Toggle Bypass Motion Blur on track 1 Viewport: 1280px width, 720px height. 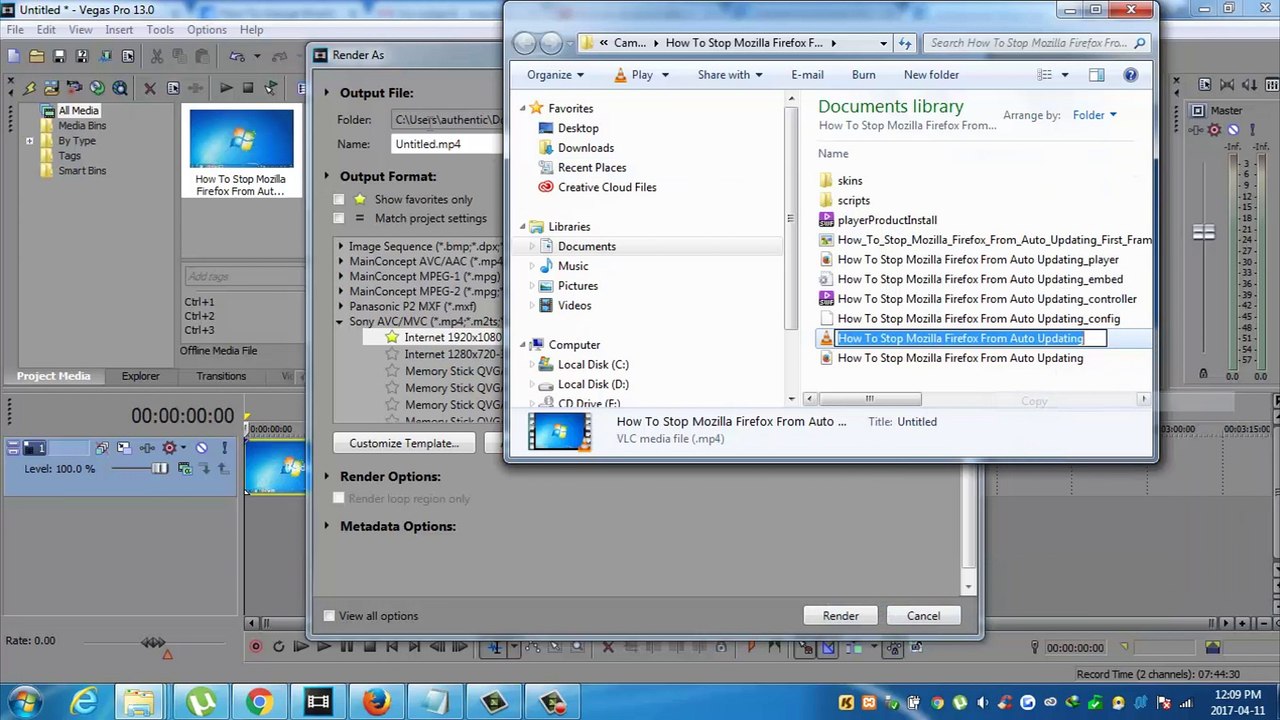[x=102, y=447]
